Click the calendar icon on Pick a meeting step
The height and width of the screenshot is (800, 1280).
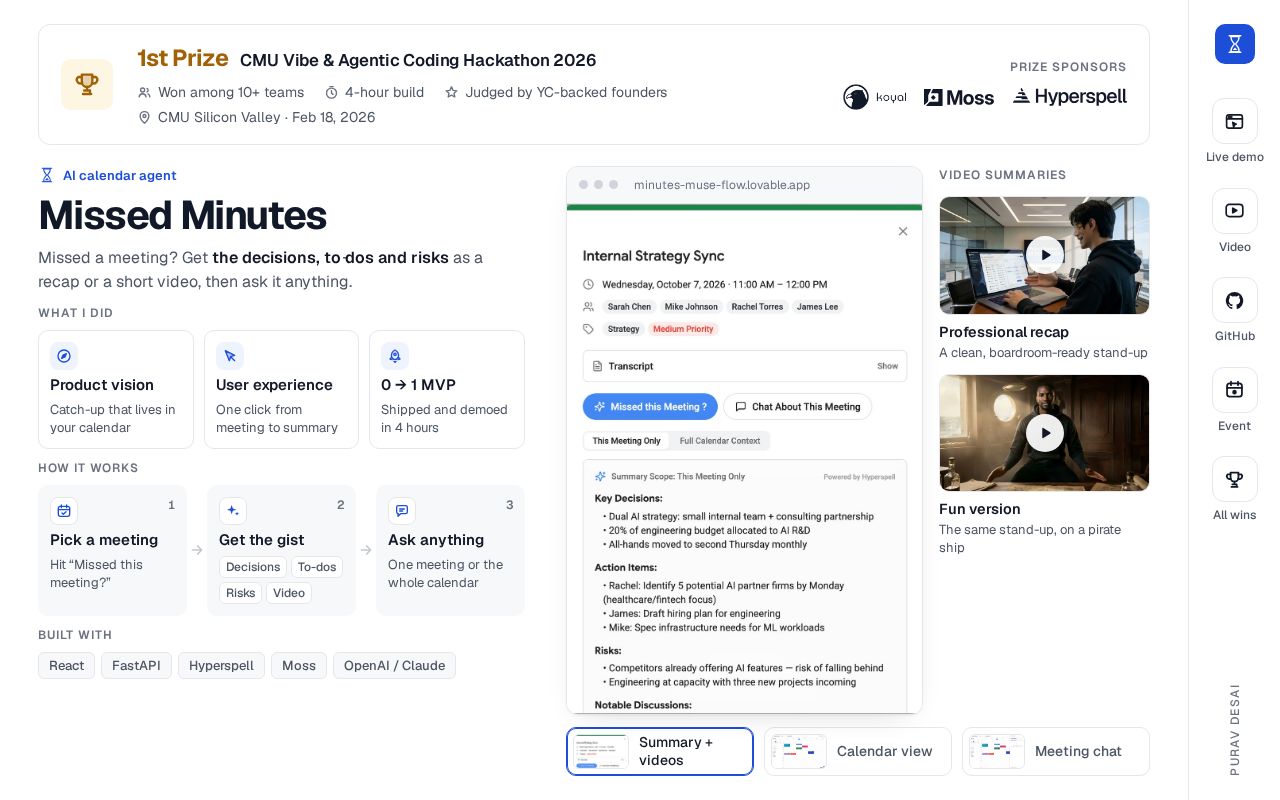click(64, 511)
